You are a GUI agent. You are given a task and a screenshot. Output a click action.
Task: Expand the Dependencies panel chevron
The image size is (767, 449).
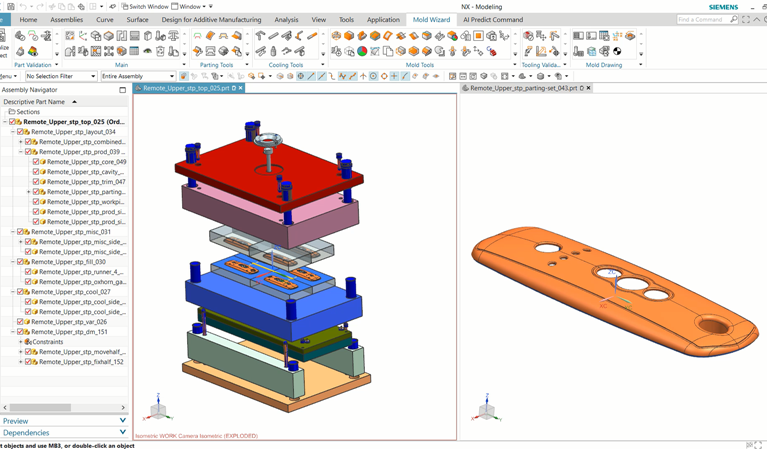pyautogui.click(x=123, y=432)
